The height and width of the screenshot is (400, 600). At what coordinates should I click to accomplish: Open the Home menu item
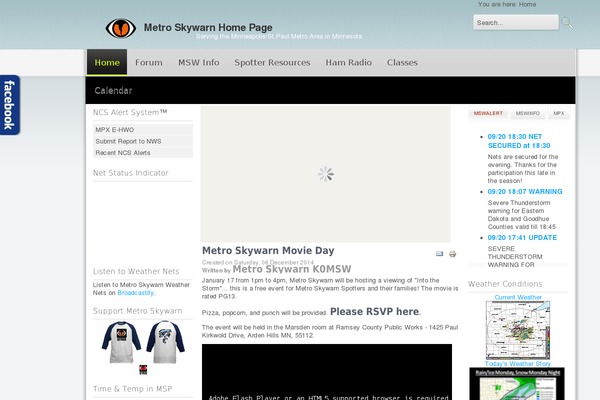tap(107, 62)
